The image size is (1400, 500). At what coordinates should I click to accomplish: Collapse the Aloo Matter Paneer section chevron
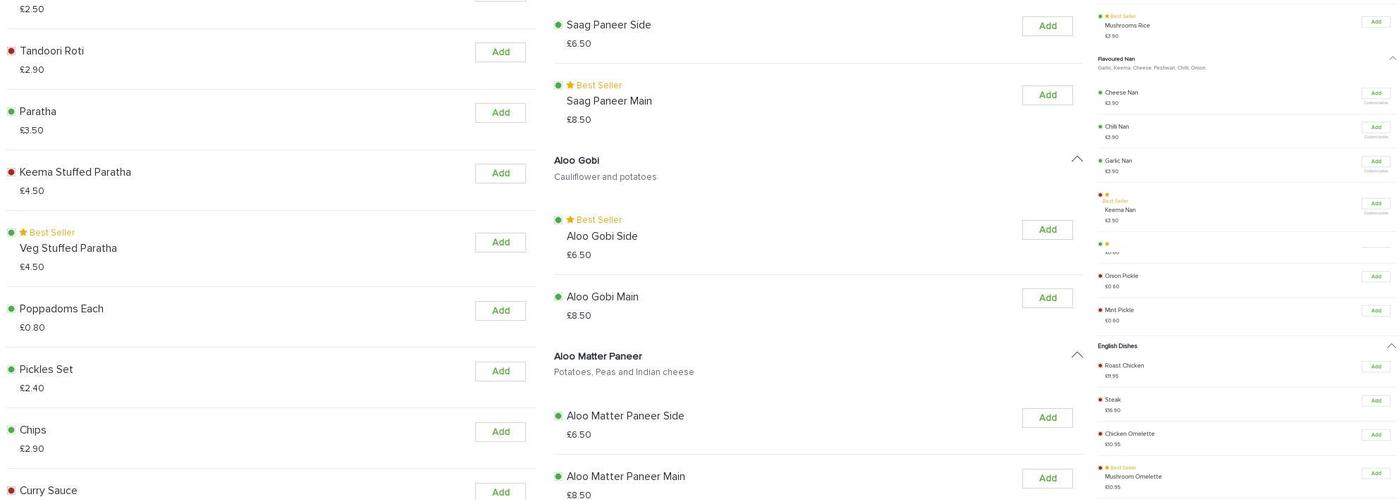(x=1077, y=355)
